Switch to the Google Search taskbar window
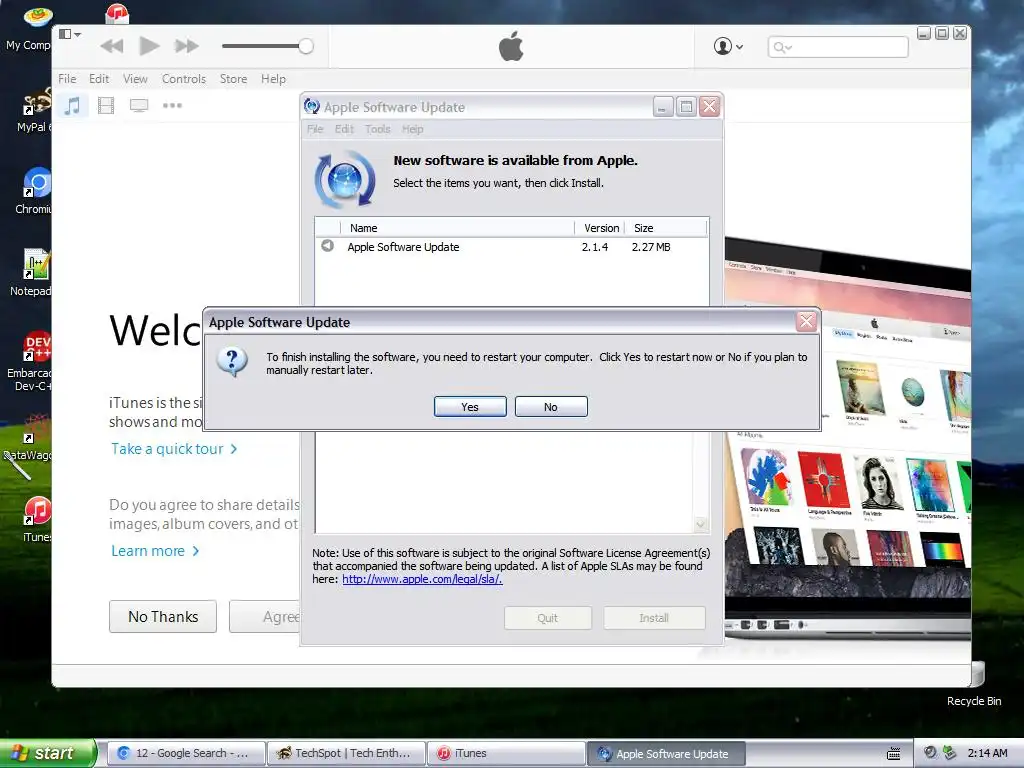1024x768 pixels. 185,753
